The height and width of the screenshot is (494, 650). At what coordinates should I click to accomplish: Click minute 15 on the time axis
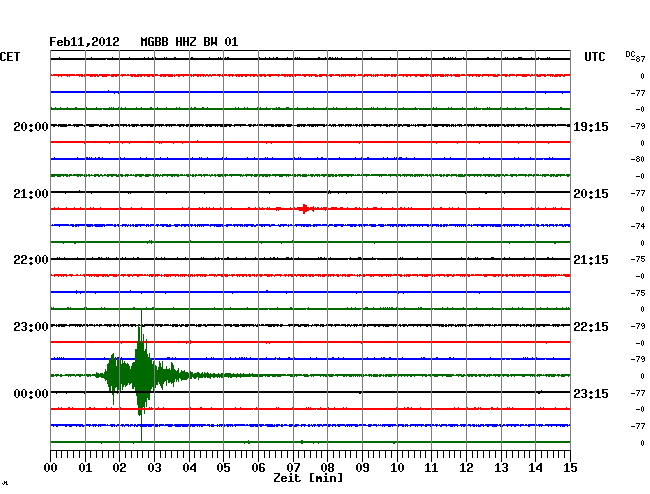pos(570,468)
